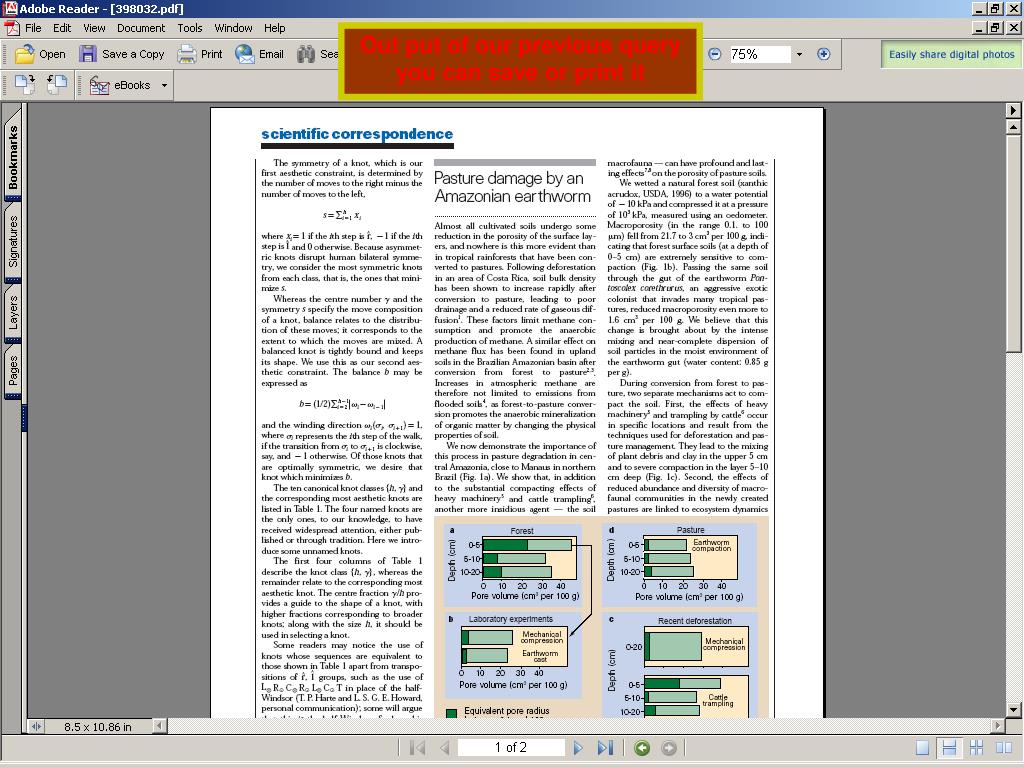Open the Layers side tab
1024x768 pixels.
13,312
